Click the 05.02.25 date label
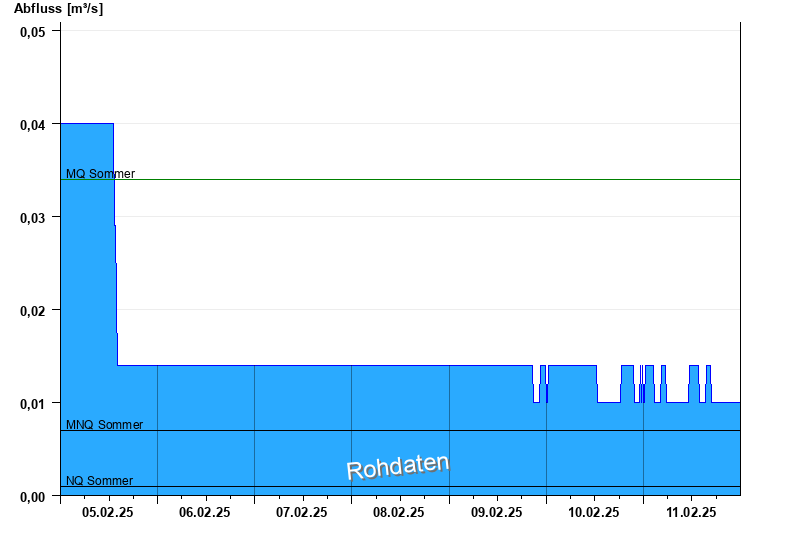Screen dimensions: 800x550 click(108, 513)
